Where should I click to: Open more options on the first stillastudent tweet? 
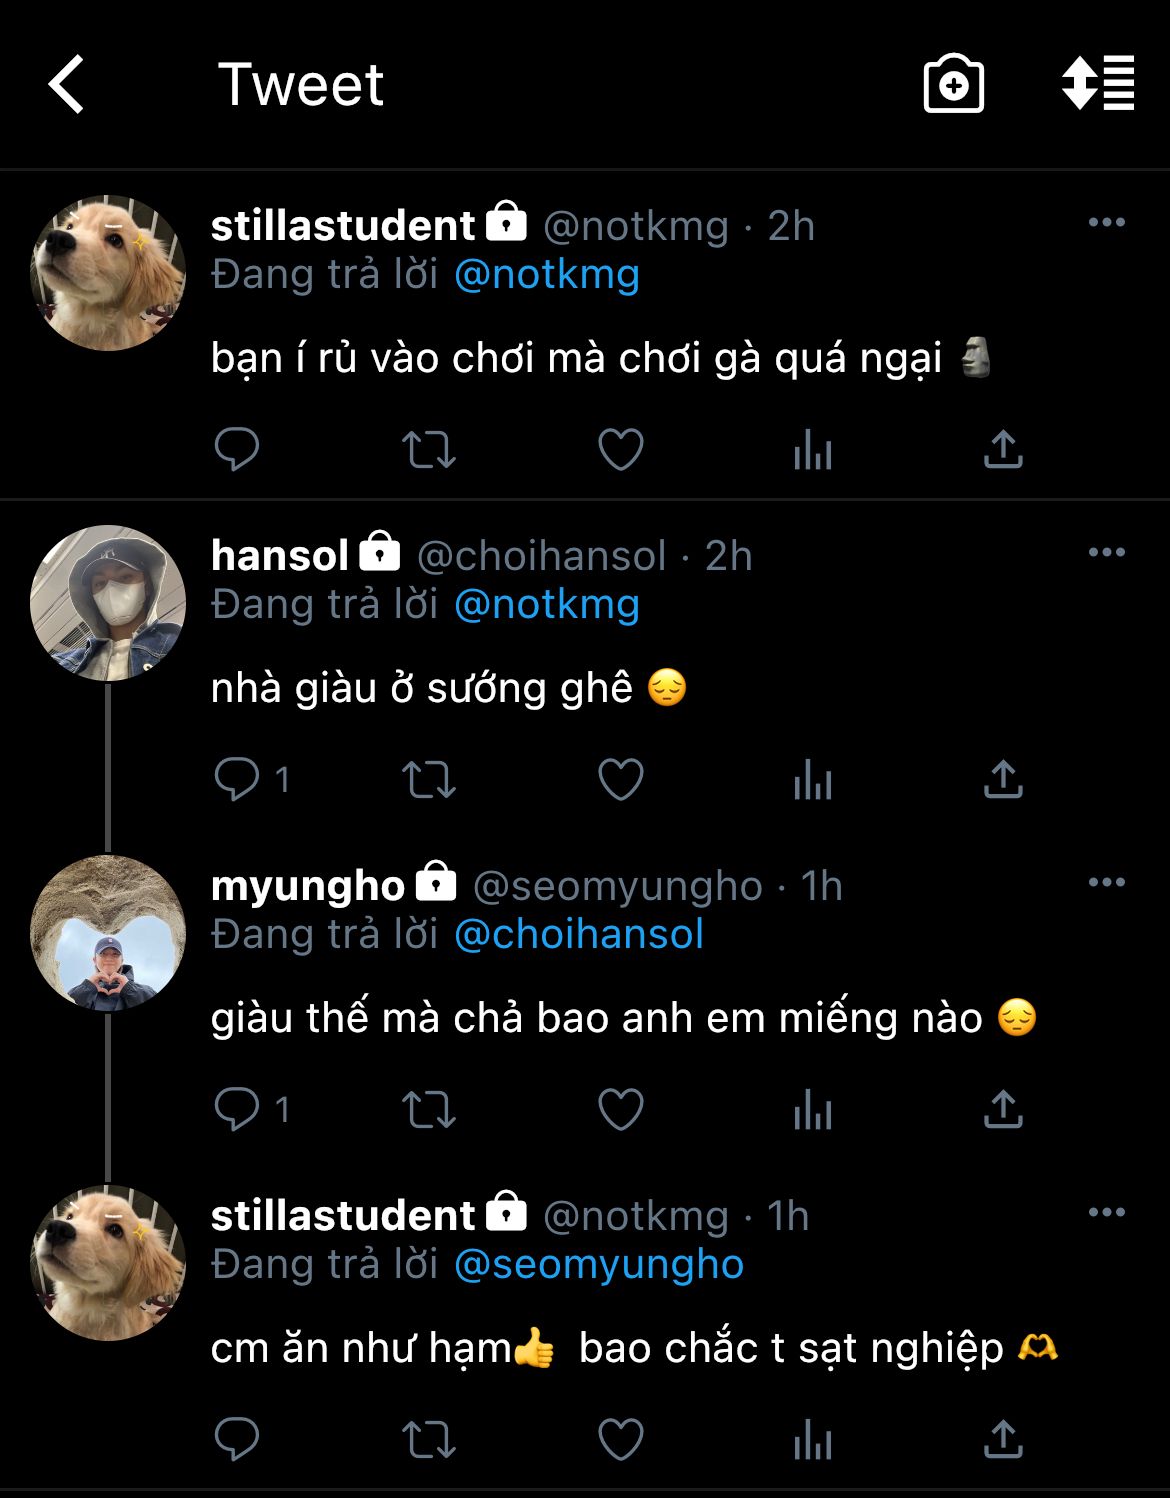click(1106, 223)
